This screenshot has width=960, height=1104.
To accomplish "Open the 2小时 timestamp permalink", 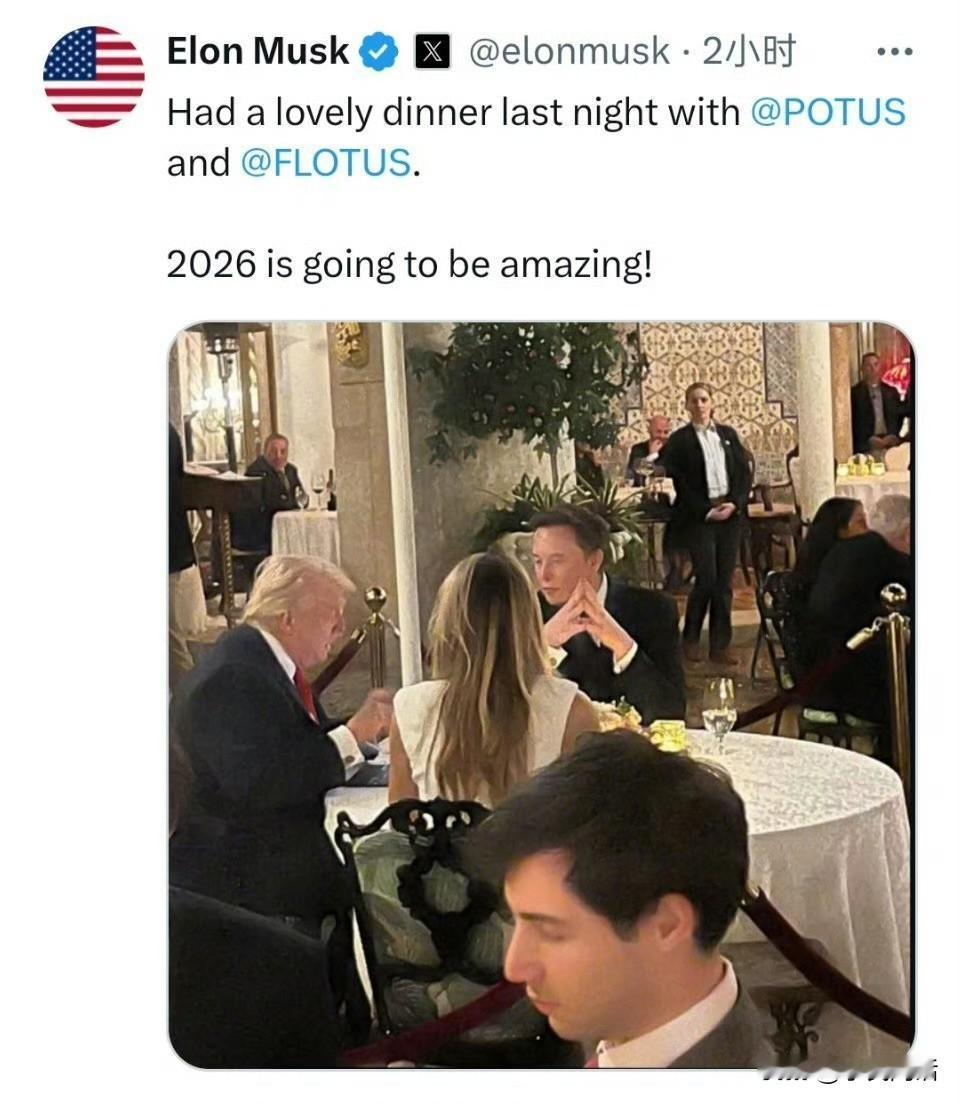I will (749, 51).
